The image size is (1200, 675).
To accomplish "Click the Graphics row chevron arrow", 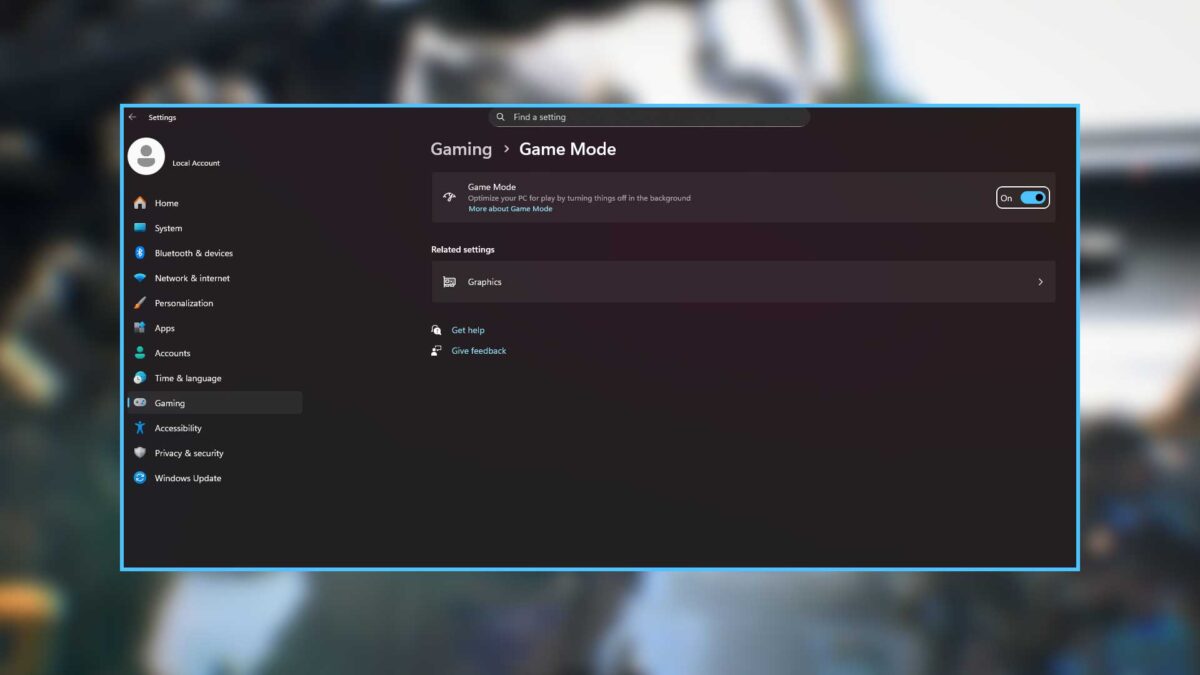I will click(1040, 281).
